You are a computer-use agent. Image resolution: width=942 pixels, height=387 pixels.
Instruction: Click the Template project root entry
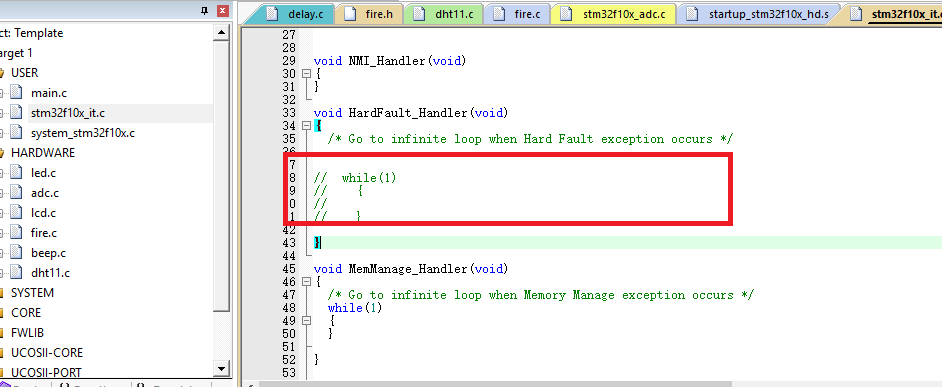(x=31, y=33)
